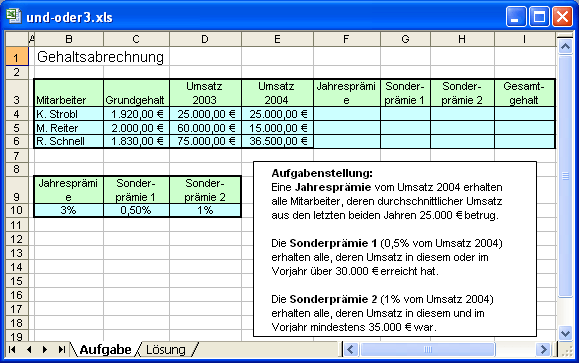Select column C header
The image size is (579, 363).
[x=136, y=39]
